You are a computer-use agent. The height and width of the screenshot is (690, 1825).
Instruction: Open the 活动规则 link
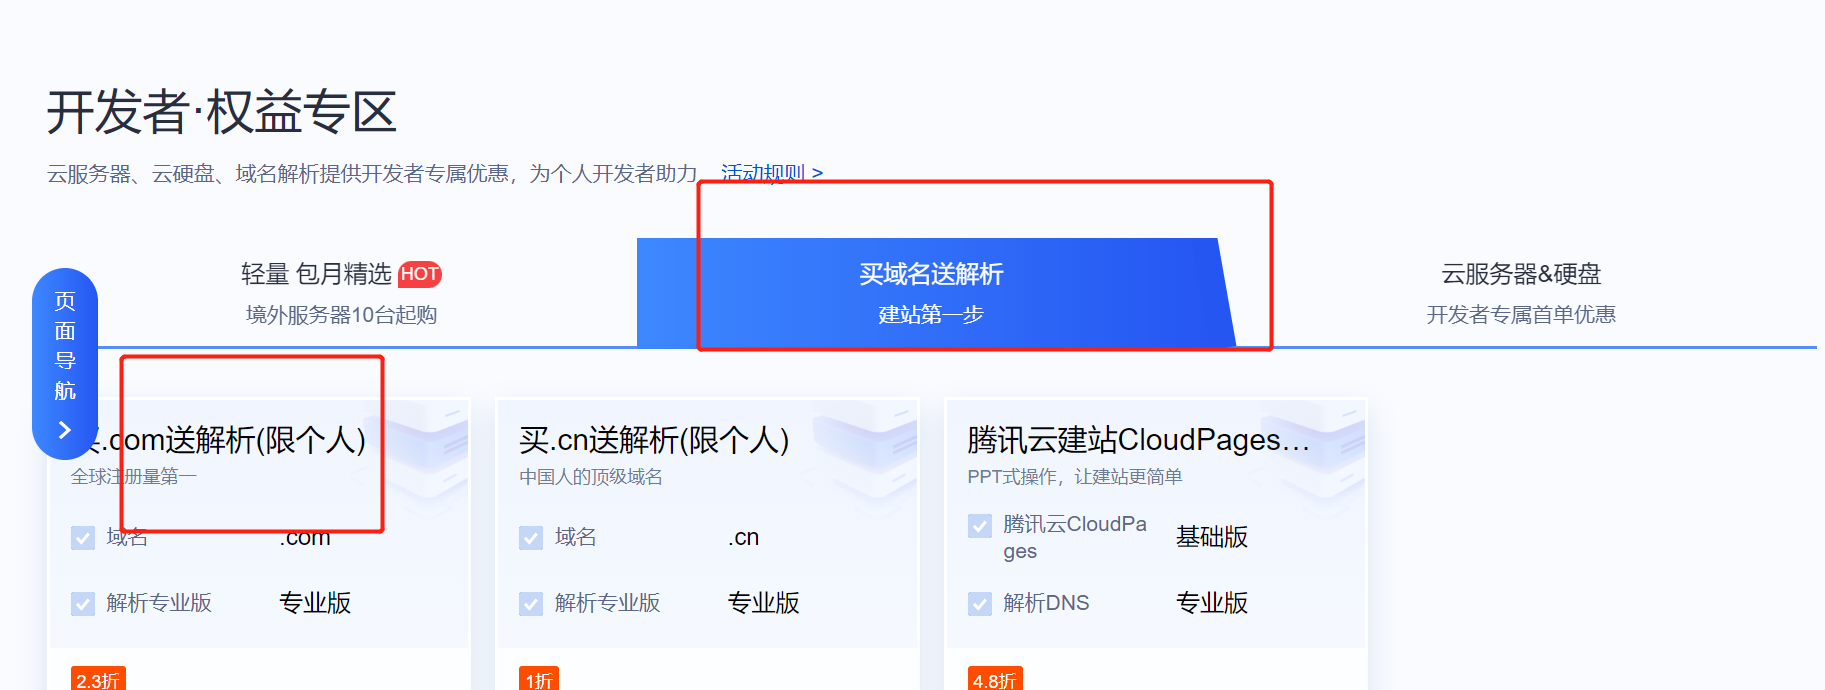[x=772, y=173]
